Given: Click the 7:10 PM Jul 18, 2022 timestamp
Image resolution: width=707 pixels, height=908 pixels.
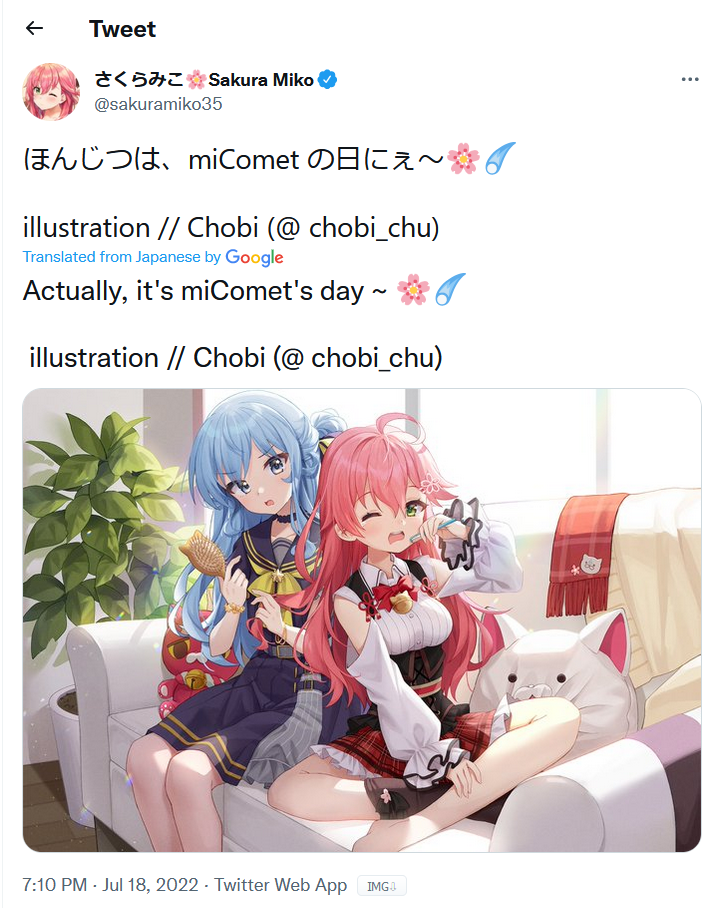Looking at the screenshot, I should tap(110, 885).
